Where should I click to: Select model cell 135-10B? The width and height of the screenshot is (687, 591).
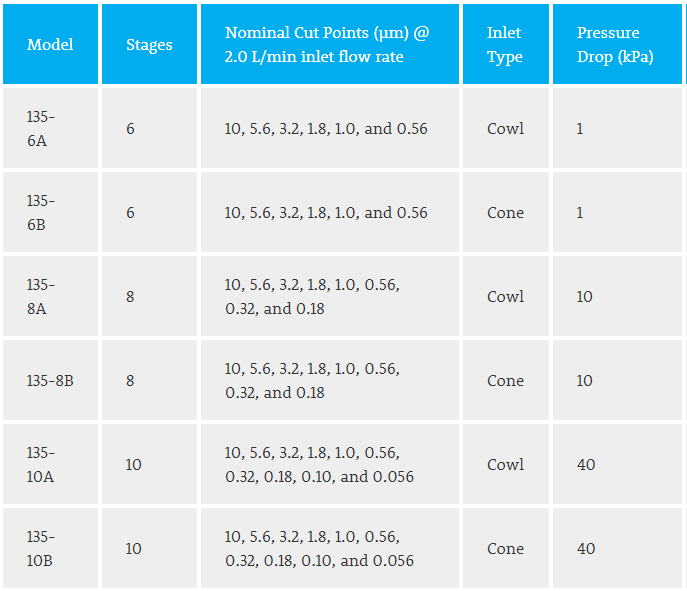pos(41,549)
